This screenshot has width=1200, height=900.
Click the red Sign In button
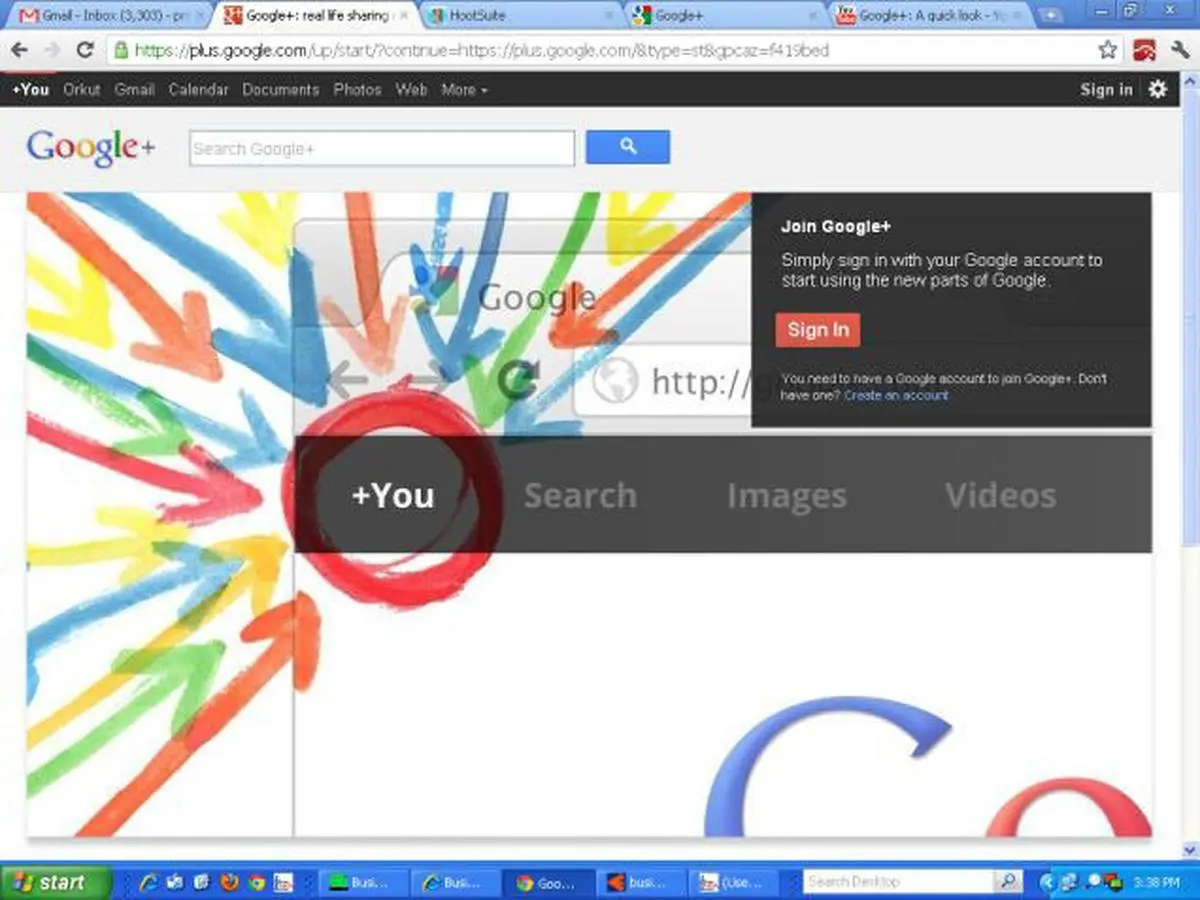818,330
